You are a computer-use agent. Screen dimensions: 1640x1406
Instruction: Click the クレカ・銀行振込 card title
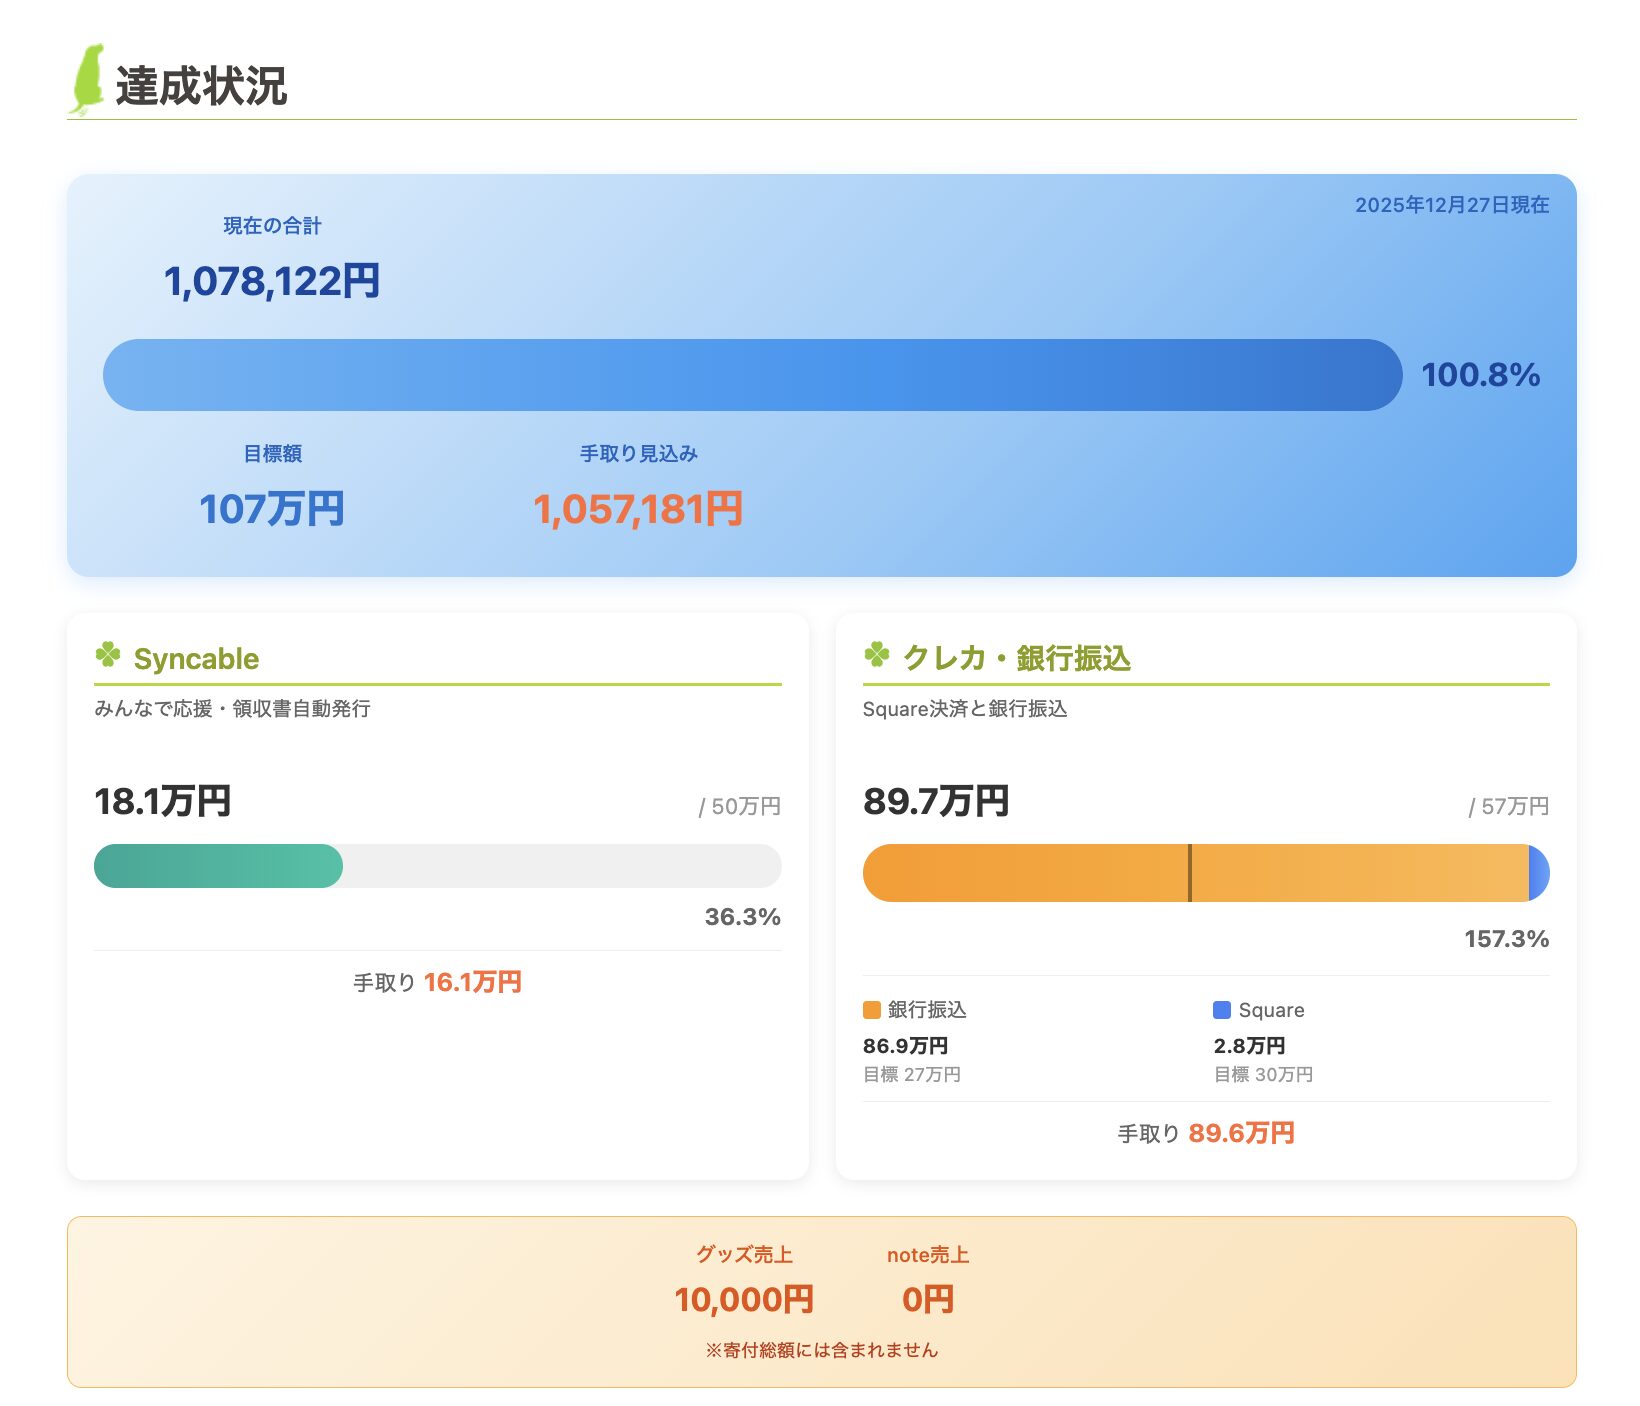point(1017,658)
